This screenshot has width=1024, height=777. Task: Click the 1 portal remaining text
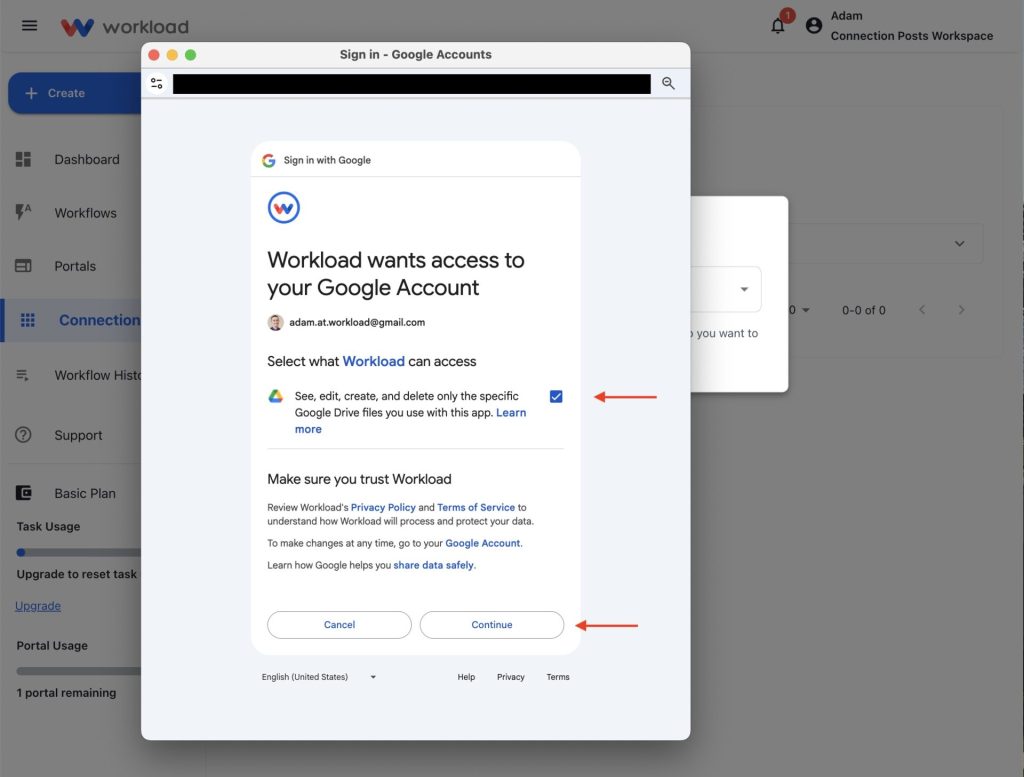[66, 693]
